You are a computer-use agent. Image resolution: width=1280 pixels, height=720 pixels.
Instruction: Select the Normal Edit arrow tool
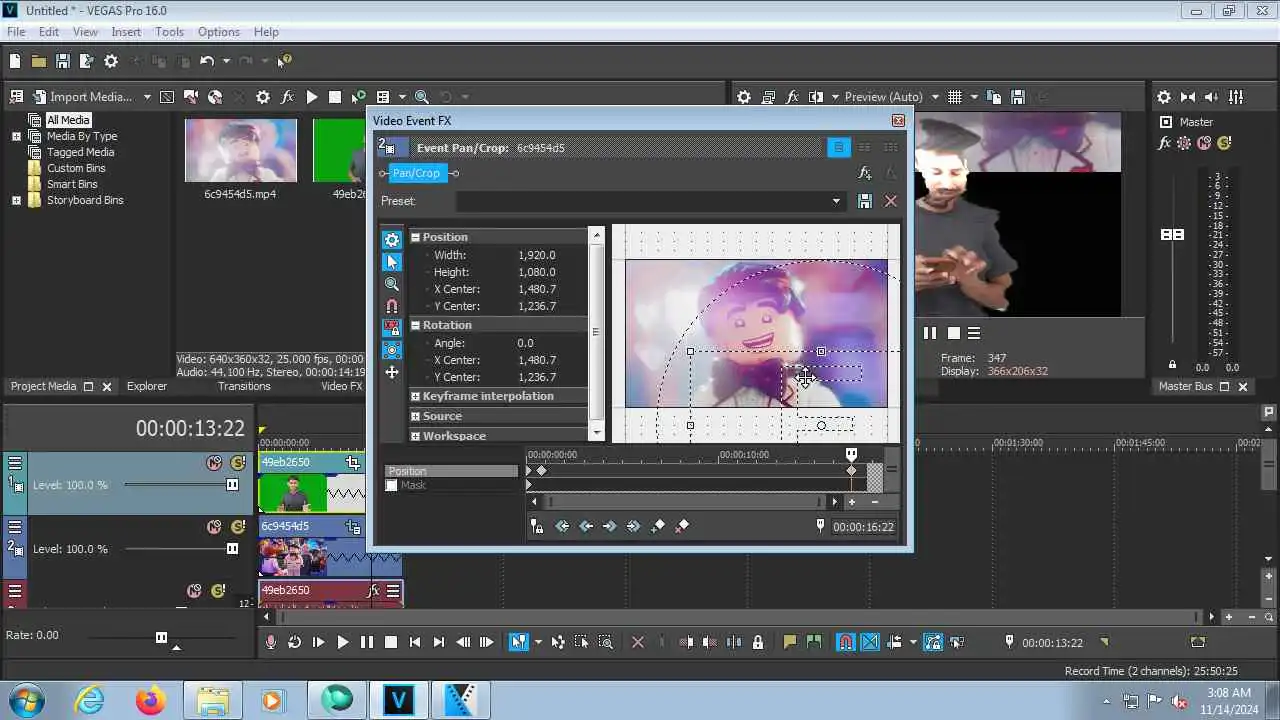(x=392, y=262)
